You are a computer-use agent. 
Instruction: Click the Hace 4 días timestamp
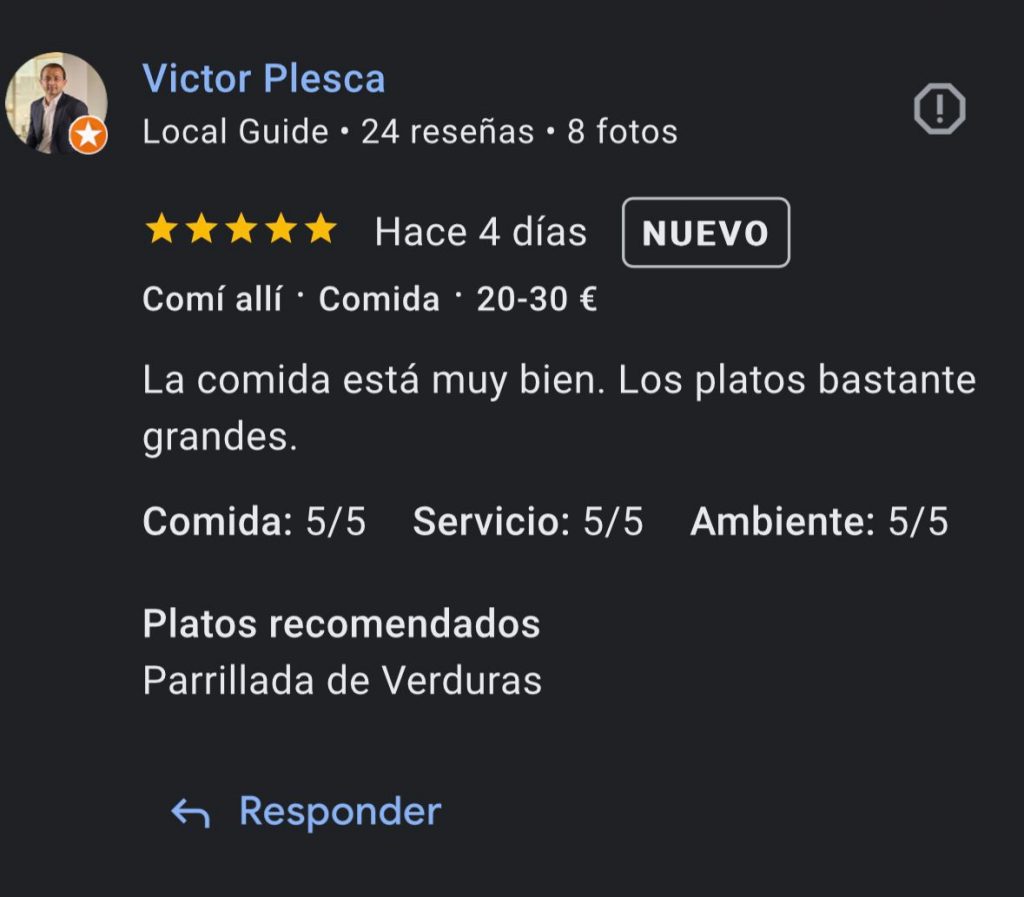480,232
